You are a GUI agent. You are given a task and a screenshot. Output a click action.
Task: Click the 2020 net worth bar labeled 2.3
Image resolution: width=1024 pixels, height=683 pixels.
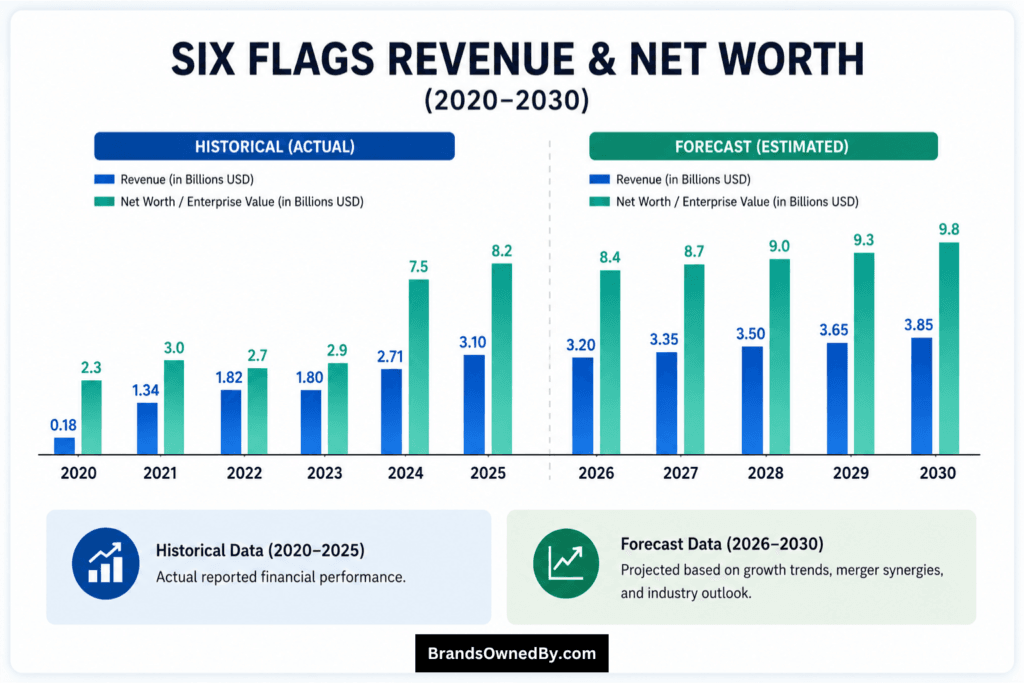pos(91,417)
